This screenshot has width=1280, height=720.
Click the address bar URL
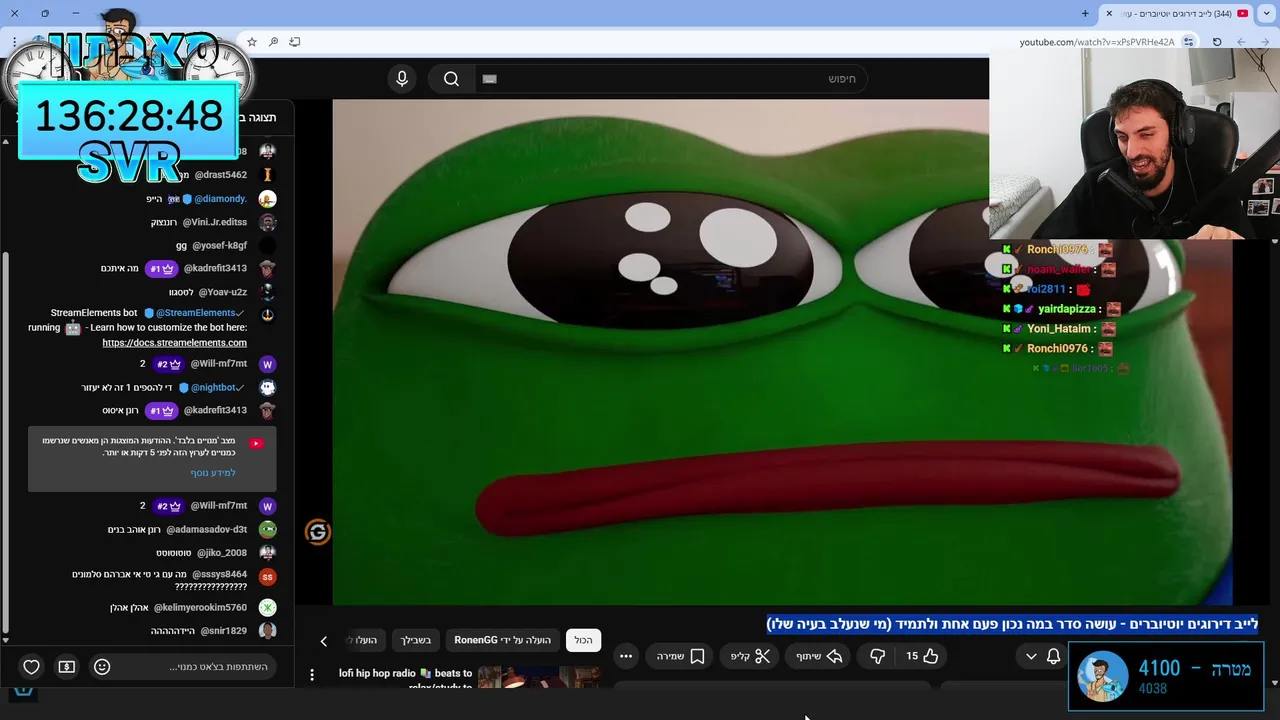(1097, 42)
